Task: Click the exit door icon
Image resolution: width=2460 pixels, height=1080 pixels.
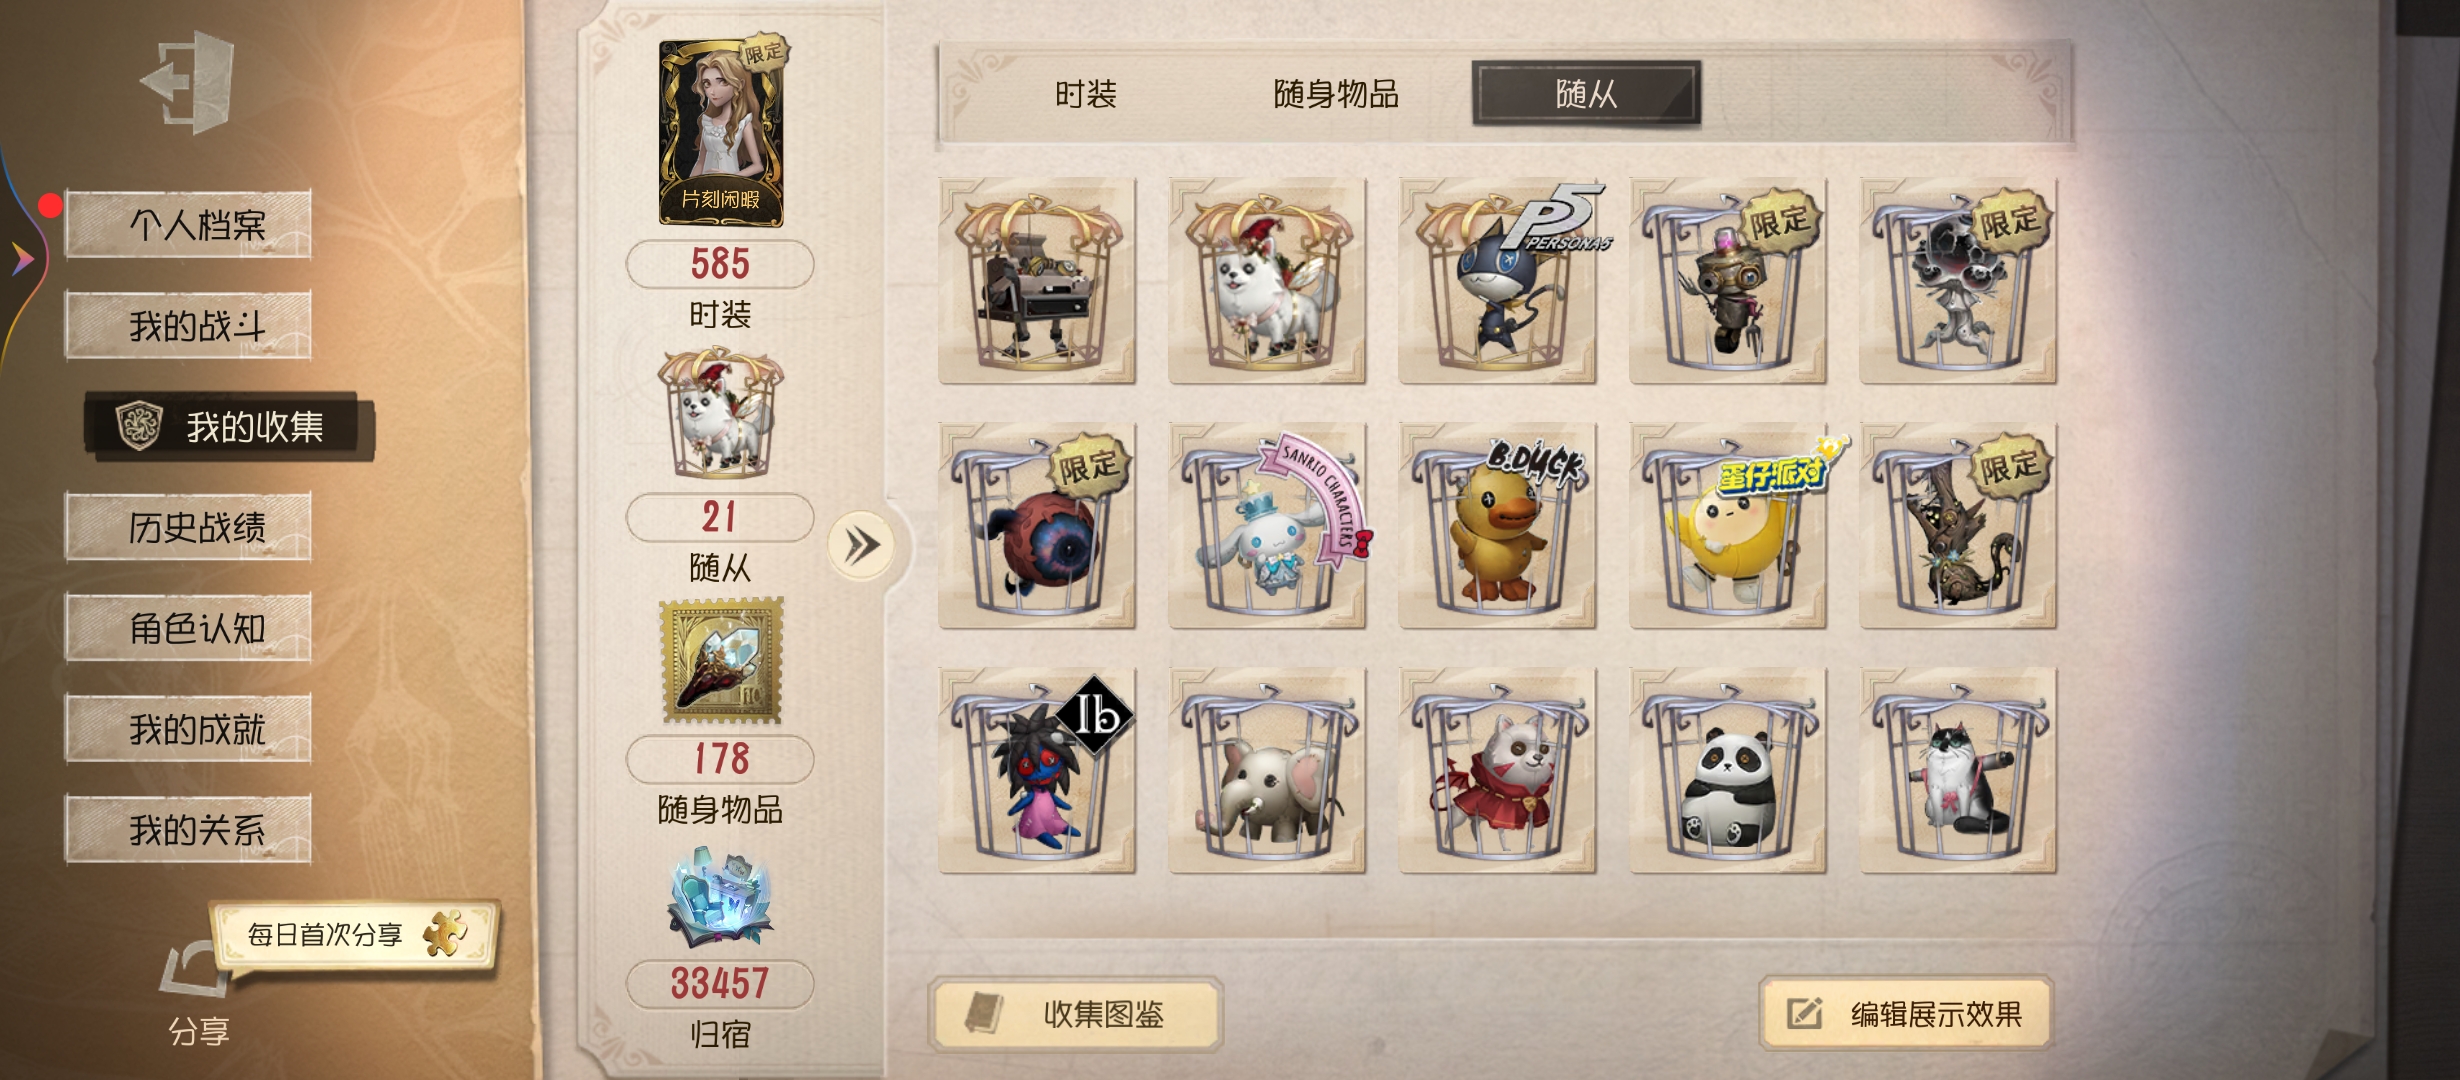Action: point(188,82)
